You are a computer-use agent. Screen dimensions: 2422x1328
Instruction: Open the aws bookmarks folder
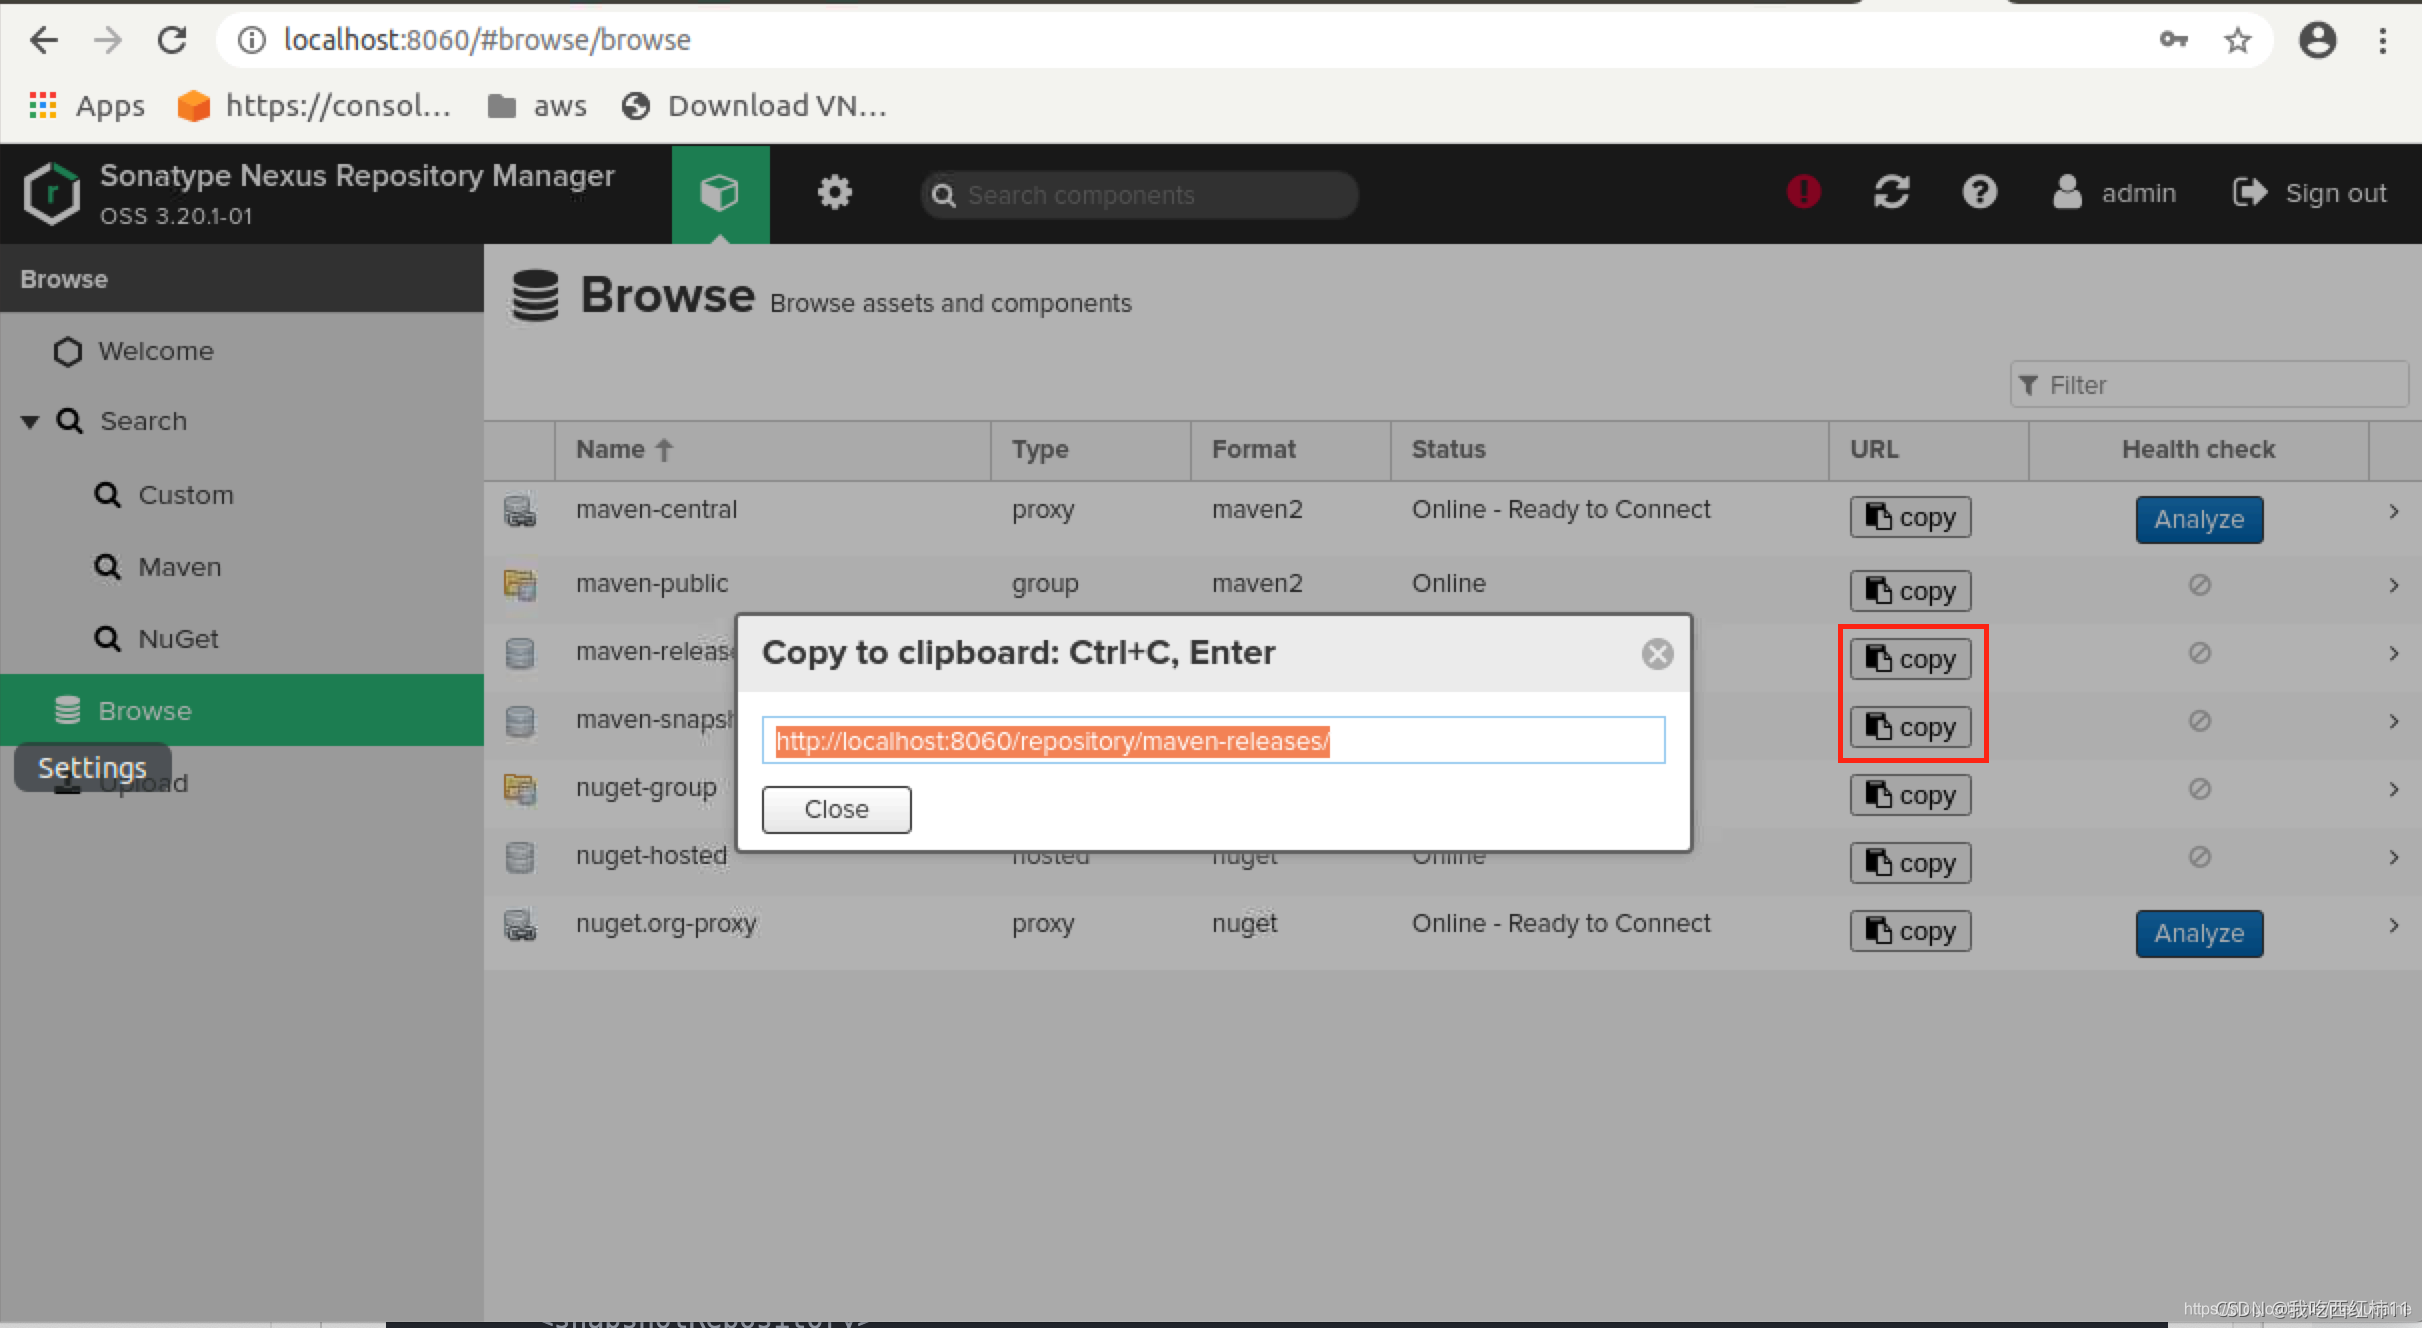coord(536,105)
